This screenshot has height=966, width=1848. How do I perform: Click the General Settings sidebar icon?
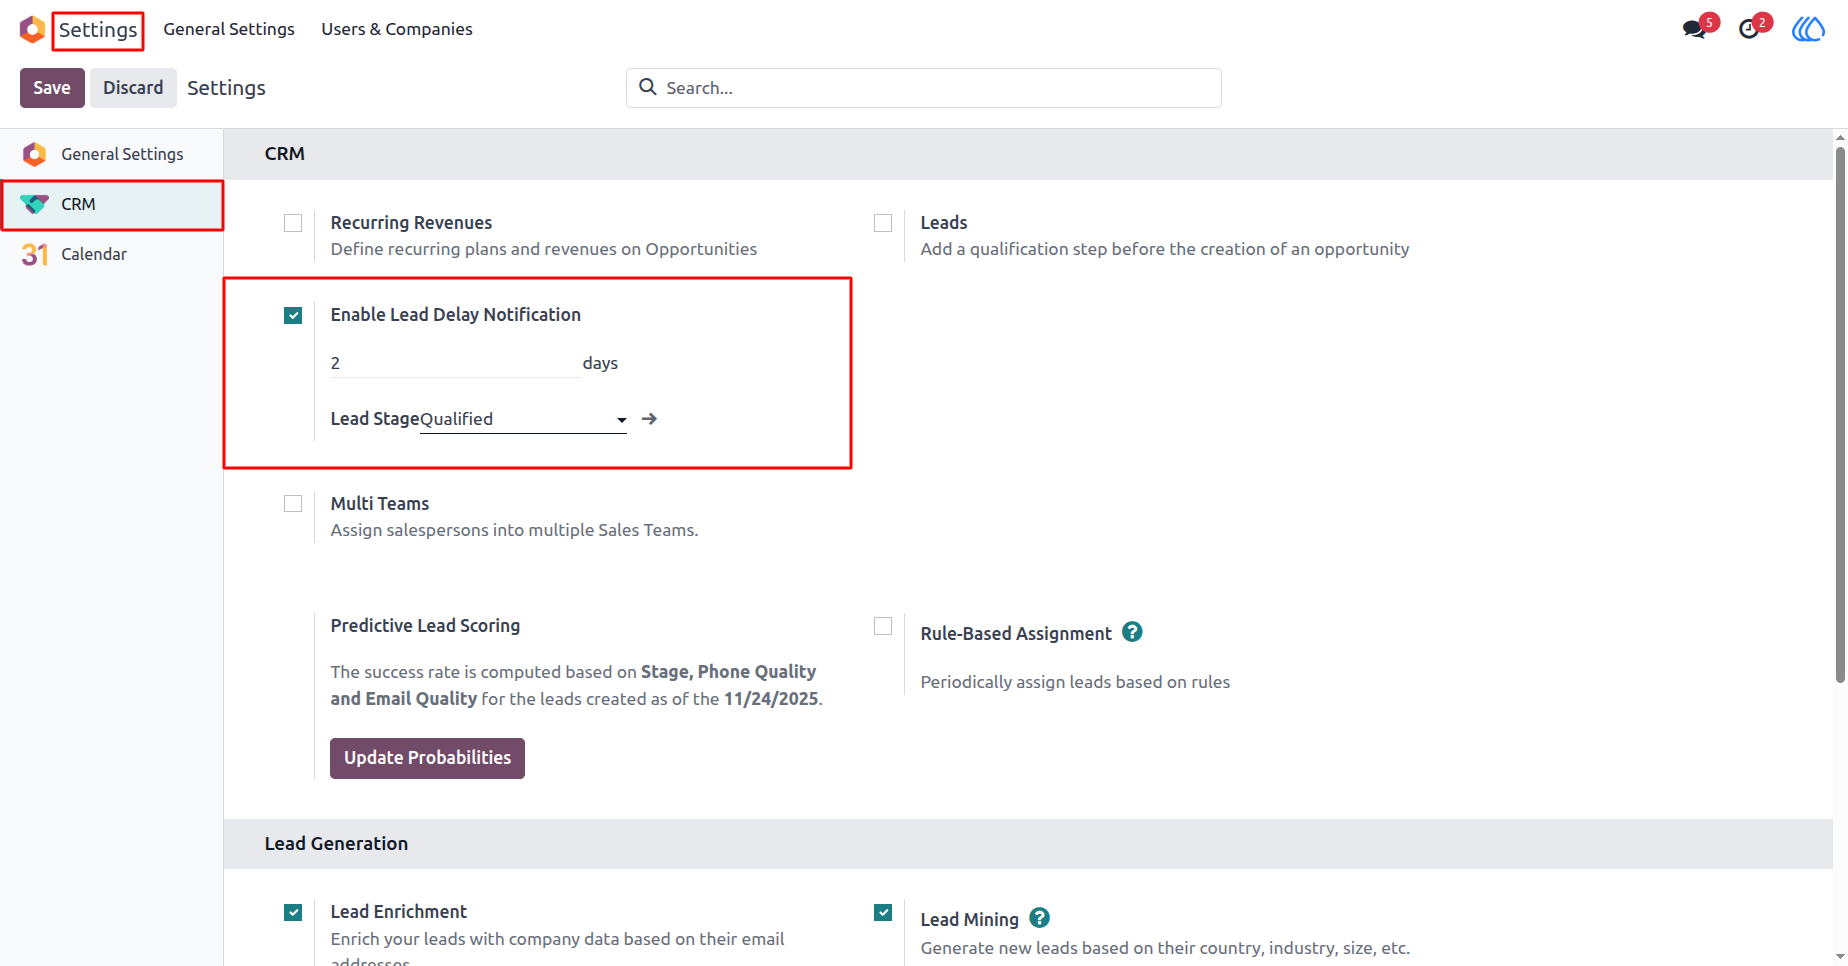coord(34,154)
